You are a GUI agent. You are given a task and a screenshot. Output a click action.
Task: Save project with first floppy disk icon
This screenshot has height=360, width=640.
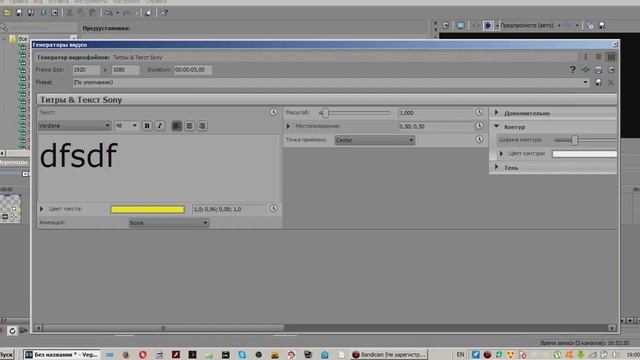point(19,13)
